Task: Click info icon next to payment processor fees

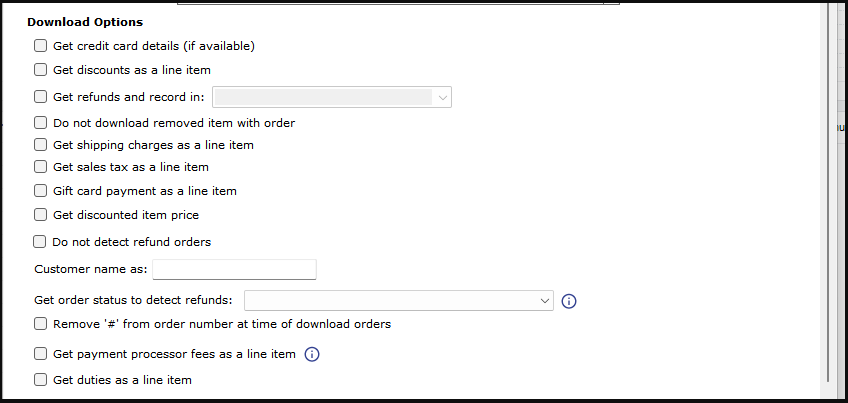Action: [311, 354]
